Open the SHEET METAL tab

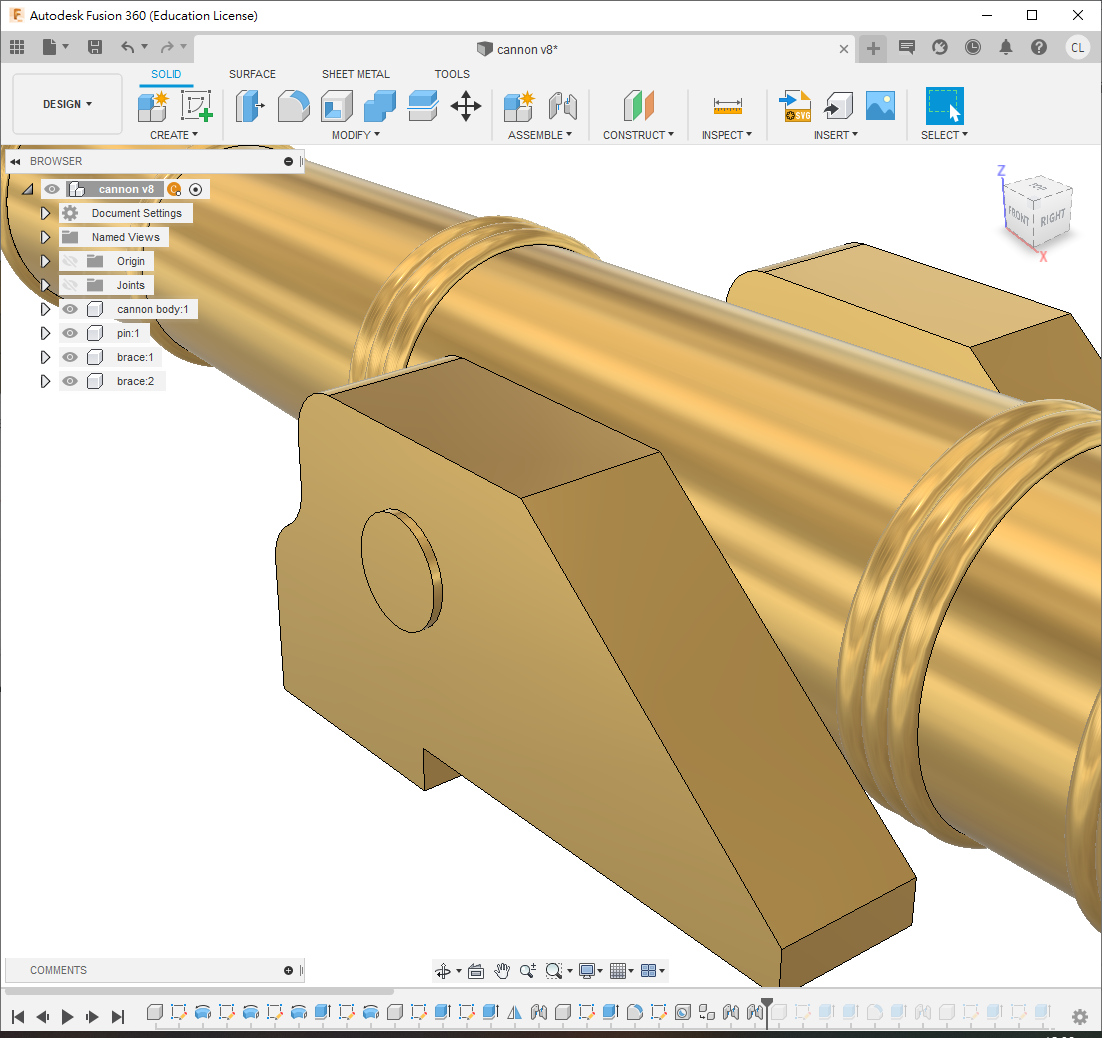click(355, 74)
